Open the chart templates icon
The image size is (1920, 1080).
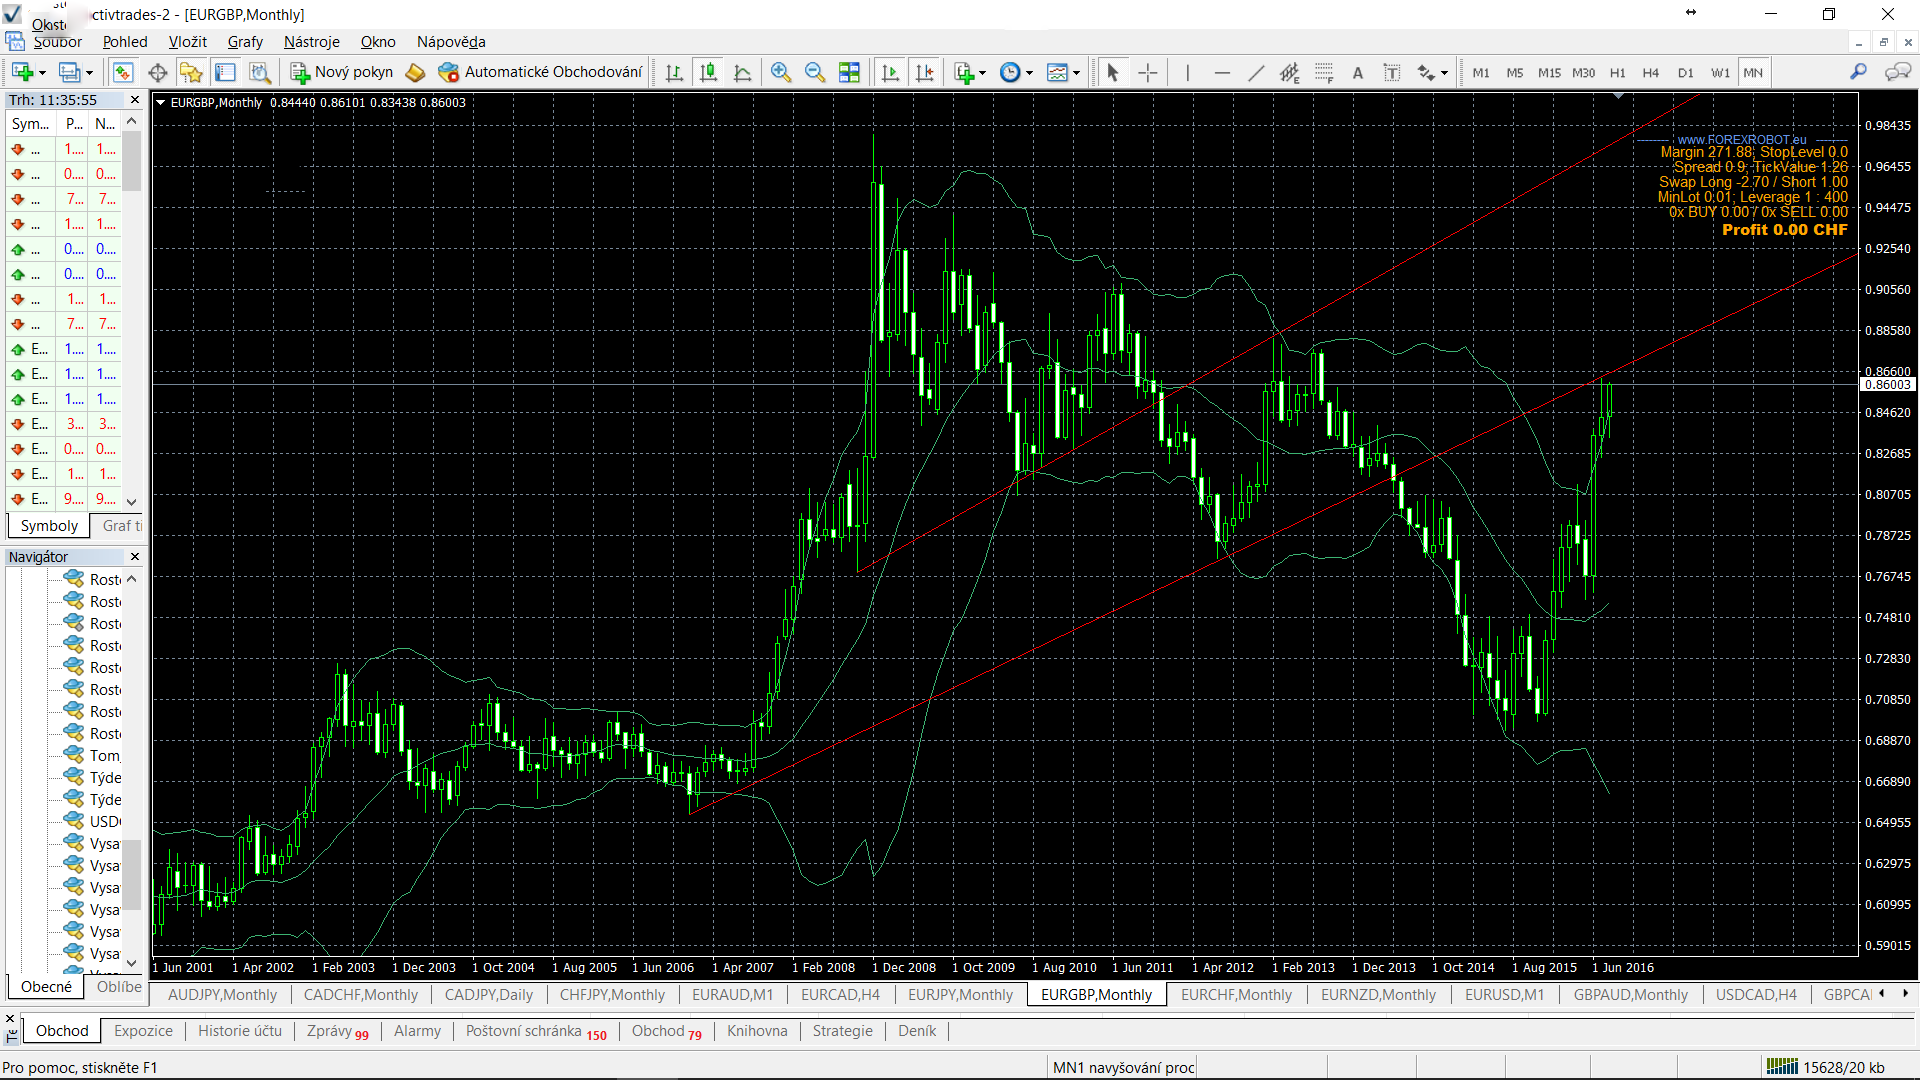click(1057, 72)
